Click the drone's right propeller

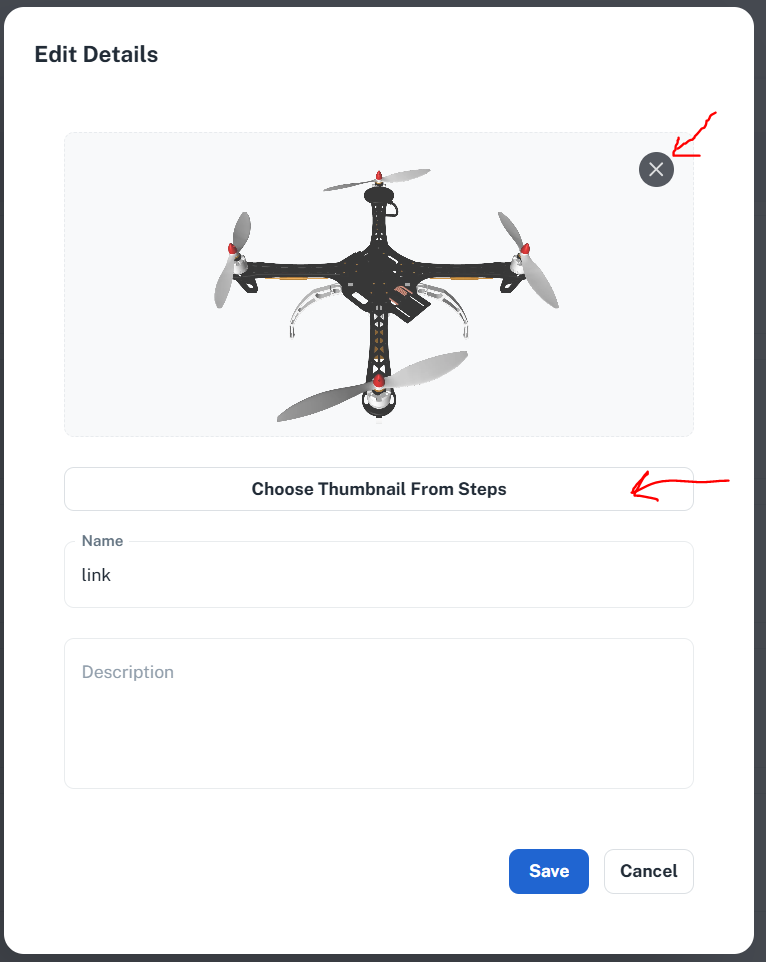[x=527, y=259]
